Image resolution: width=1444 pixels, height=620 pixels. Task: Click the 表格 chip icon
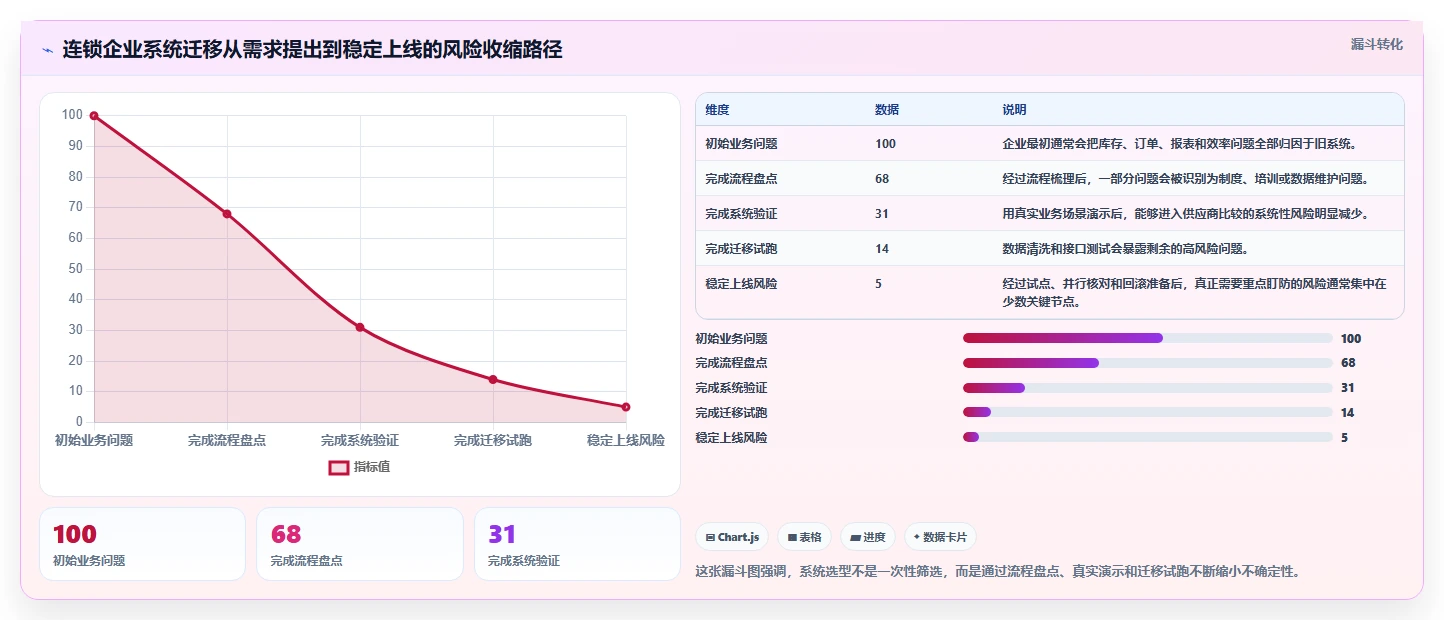(792, 538)
